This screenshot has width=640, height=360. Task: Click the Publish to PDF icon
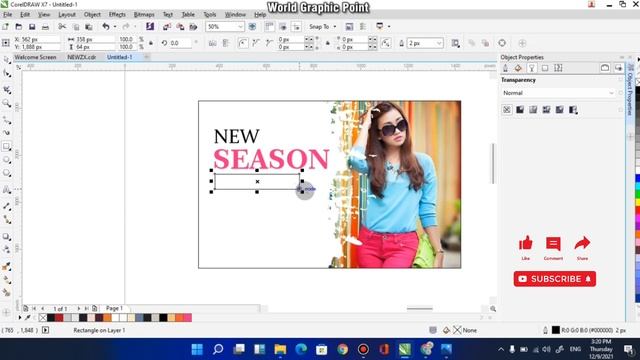(193, 27)
